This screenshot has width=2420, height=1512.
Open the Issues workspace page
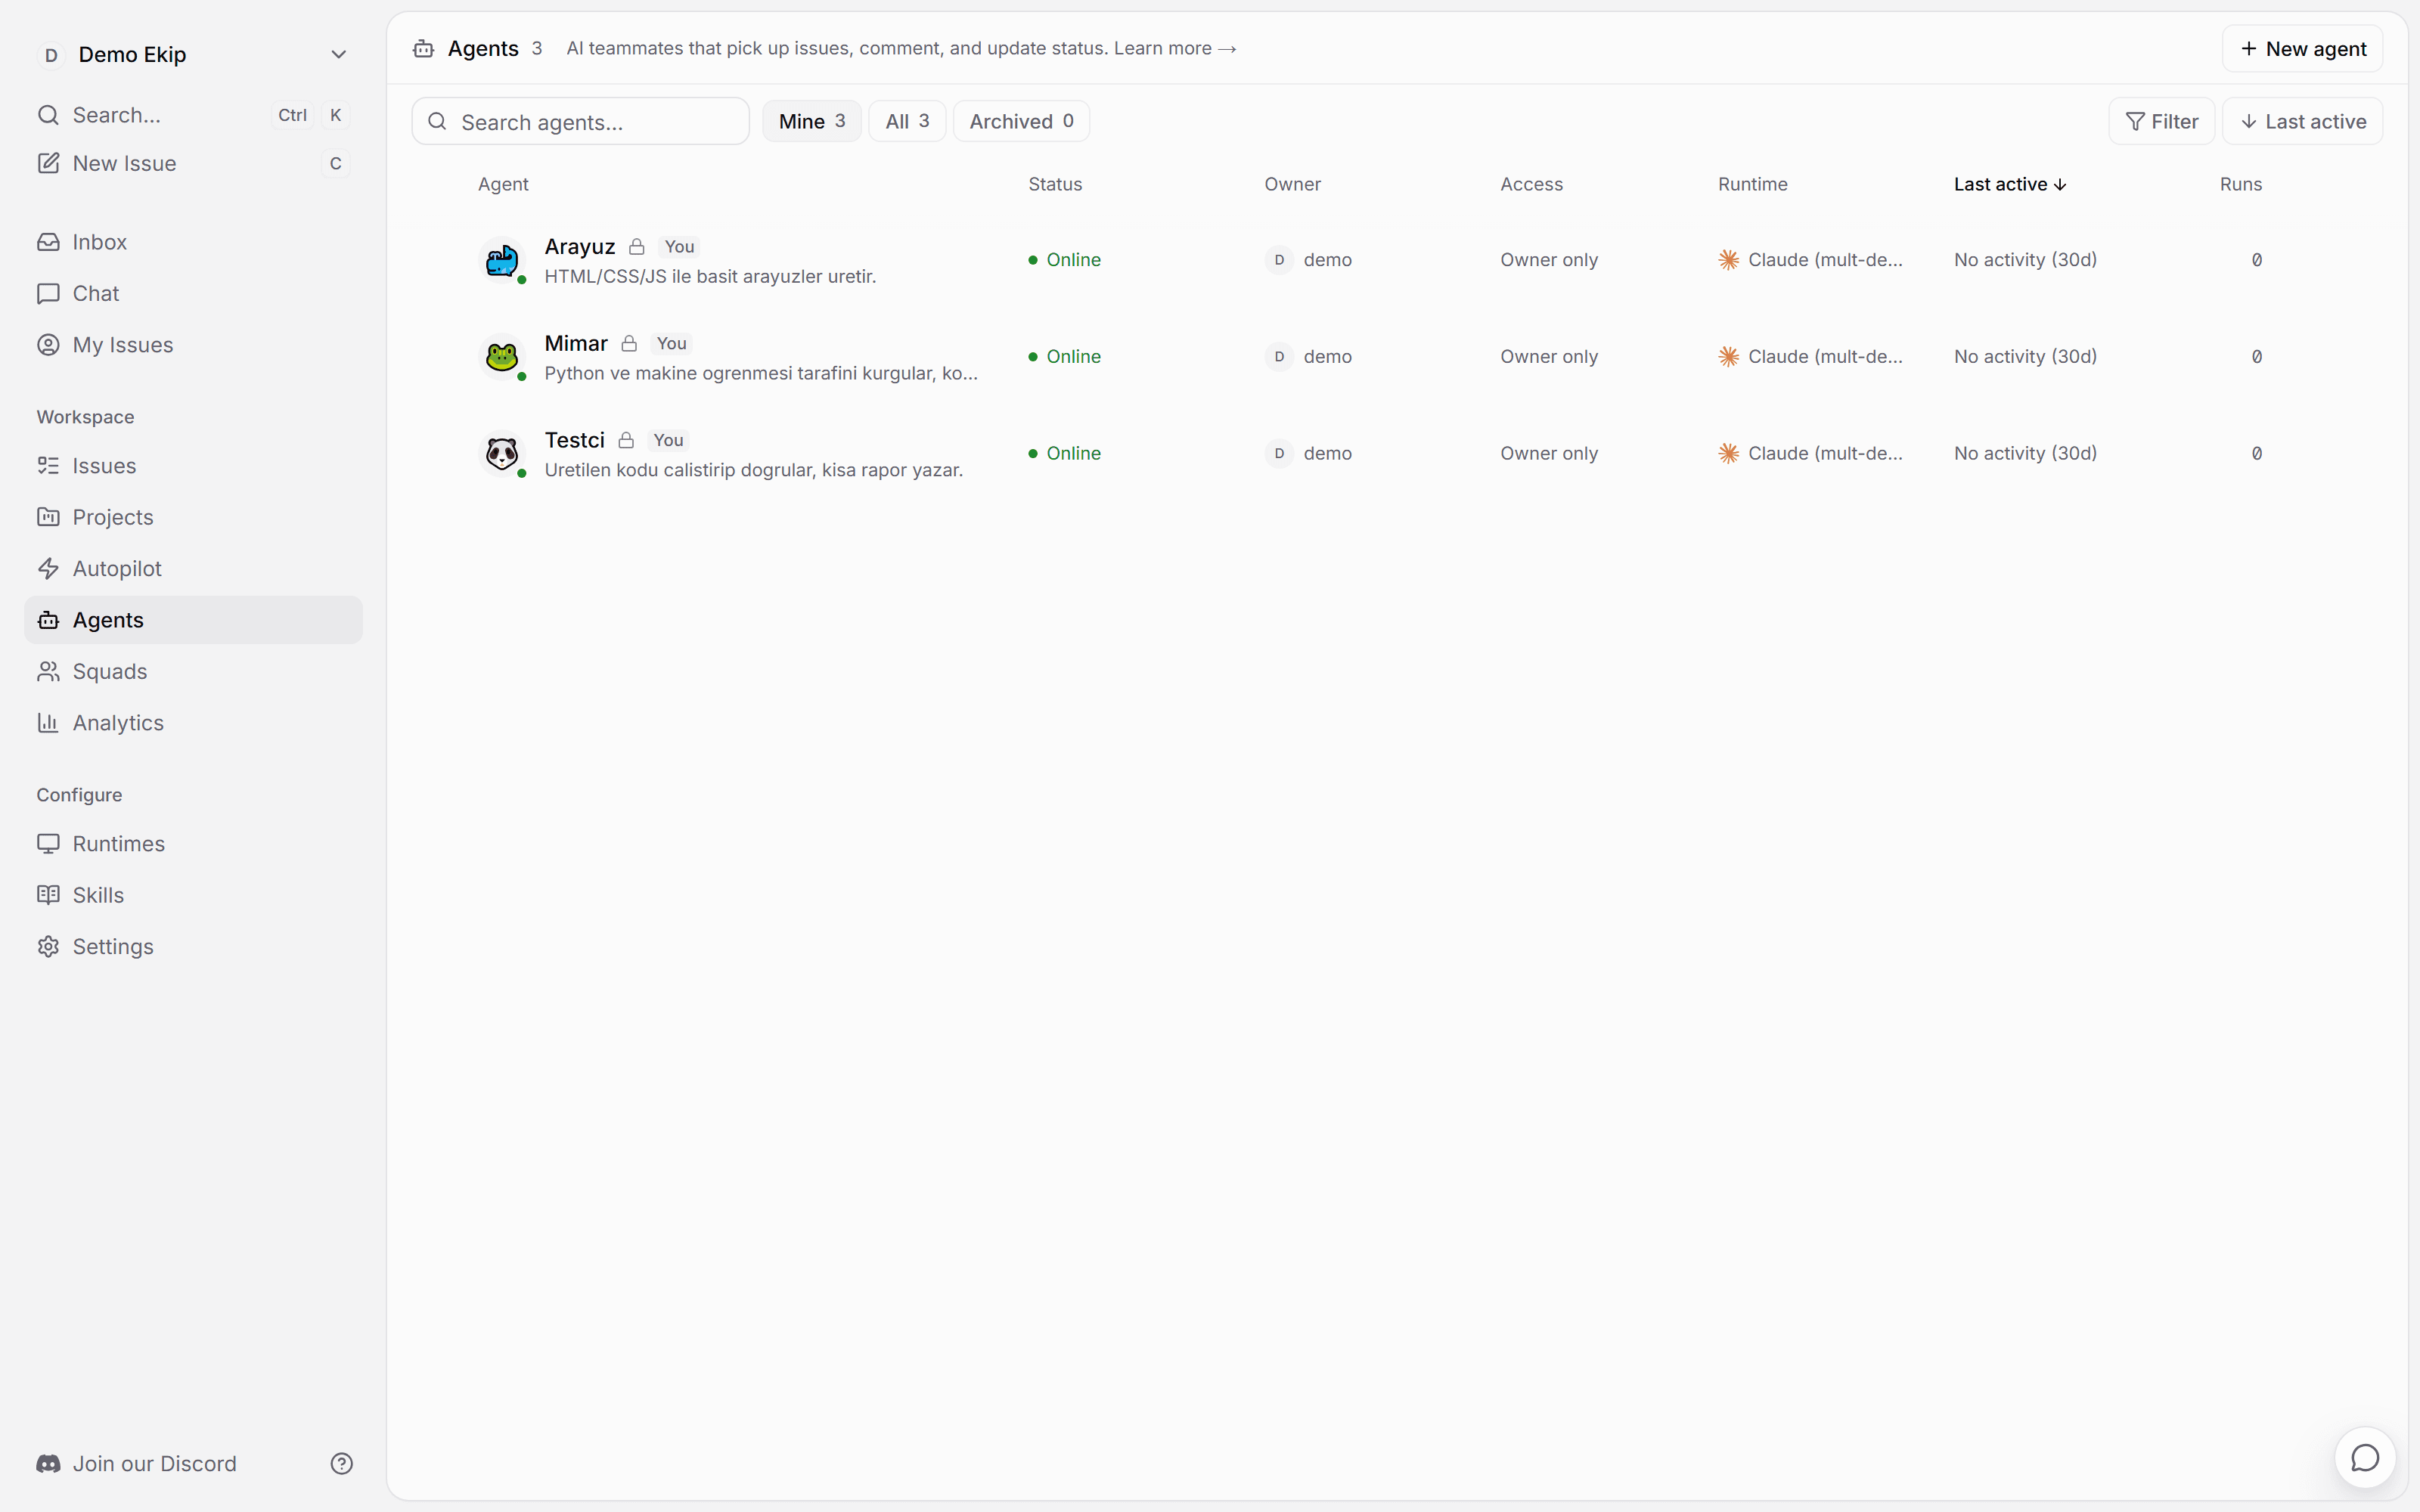[x=193, y=466]
